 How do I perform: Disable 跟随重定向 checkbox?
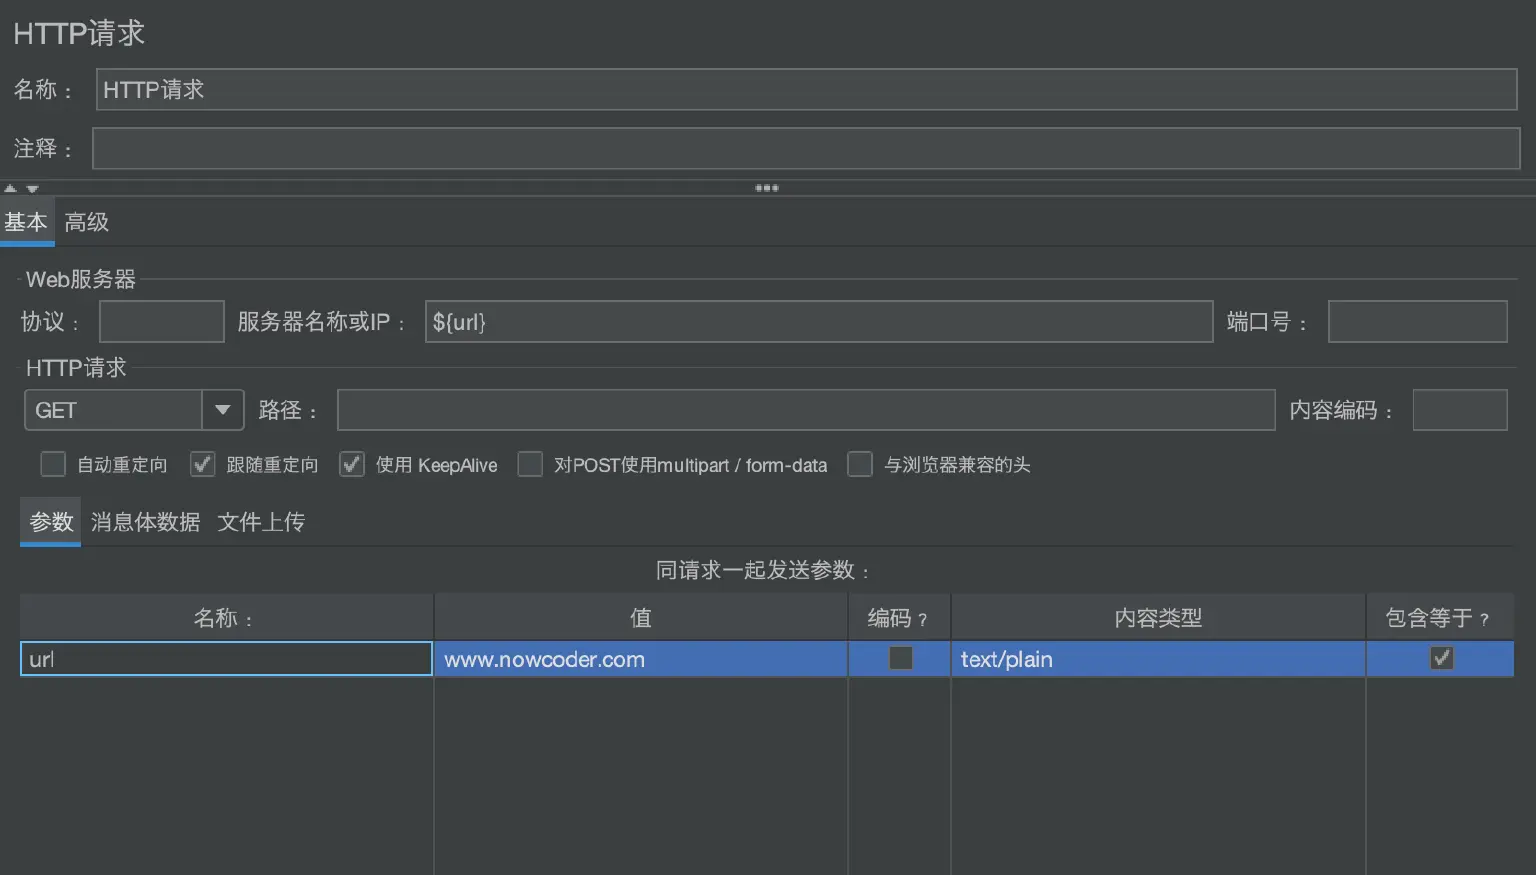pyautogui.click(x=202, y=463)
